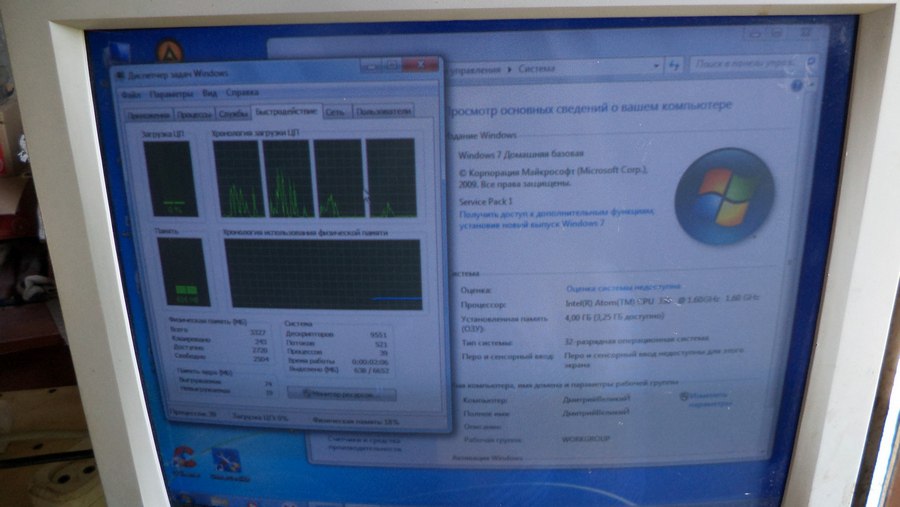Open the CCleaner desktop shortcut

tap(185, 459)
